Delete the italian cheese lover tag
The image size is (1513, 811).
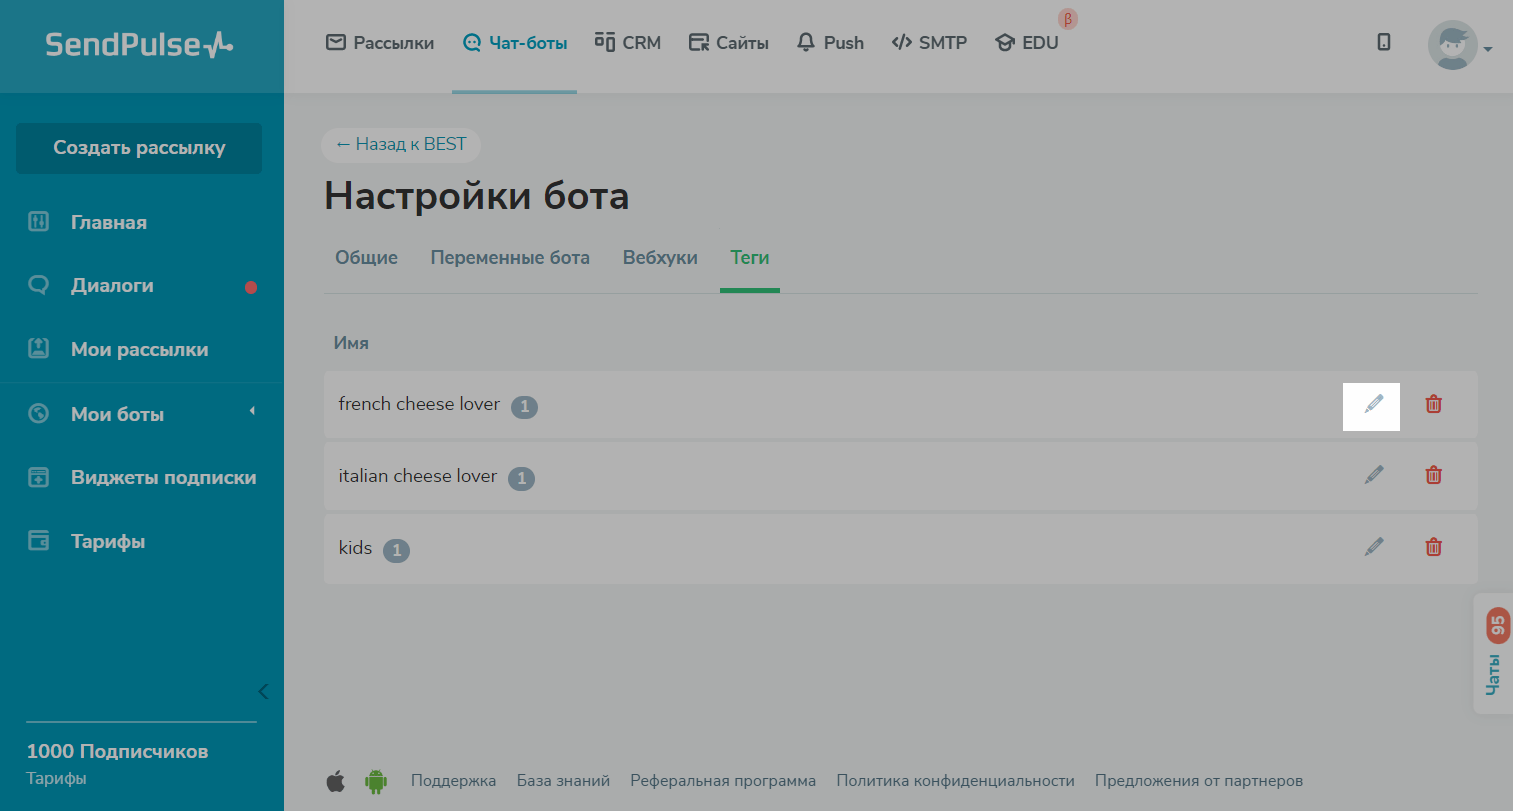tap(1433, 475)
